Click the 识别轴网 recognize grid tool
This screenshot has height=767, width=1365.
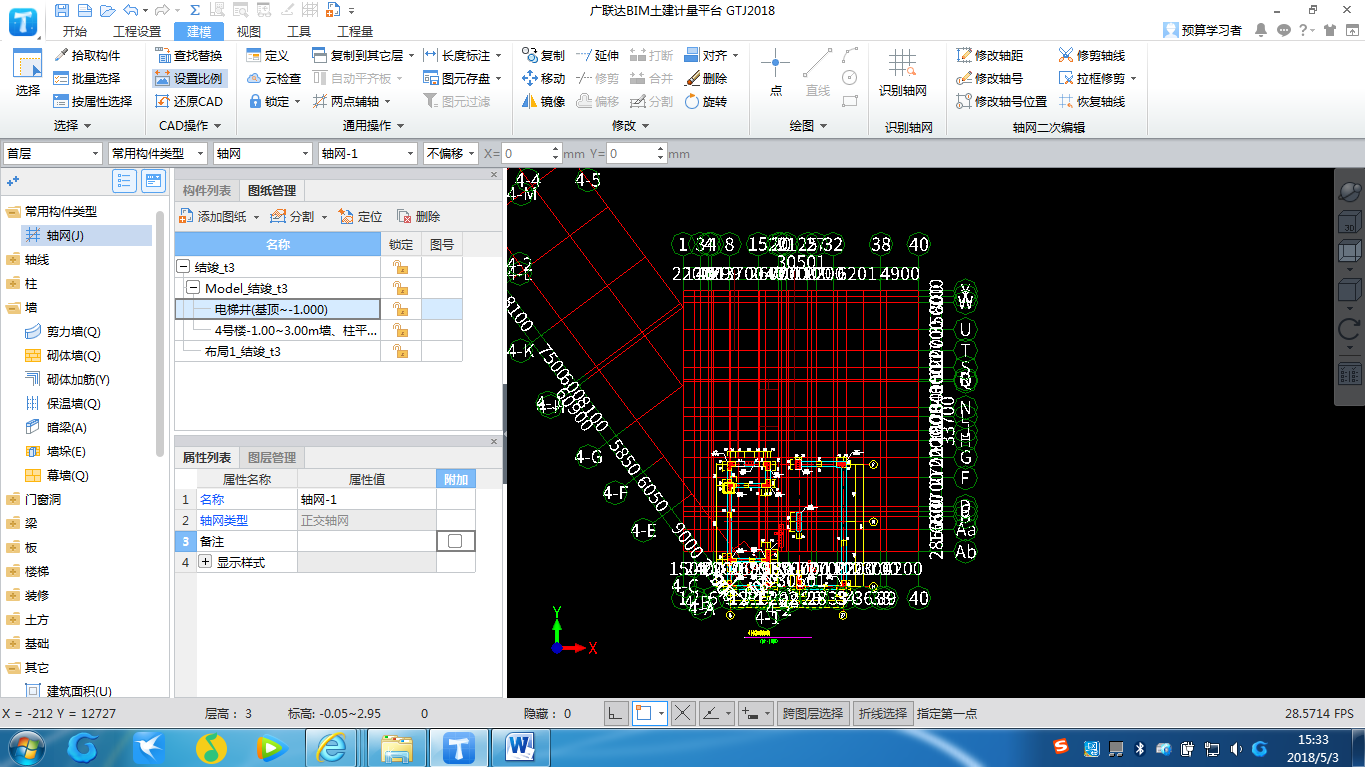(902, 73)
